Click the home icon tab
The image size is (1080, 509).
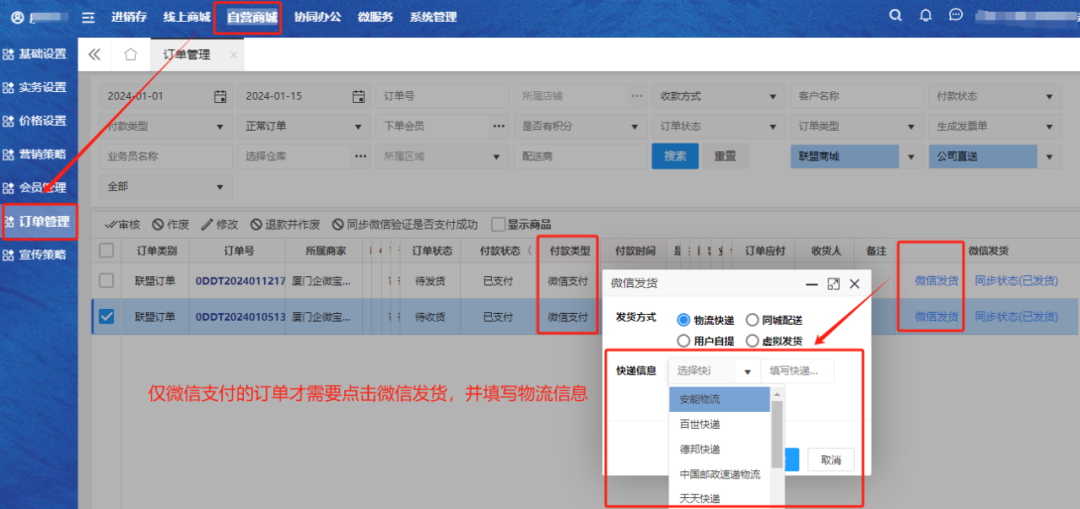pyautogui.click(x=130, y=55)
